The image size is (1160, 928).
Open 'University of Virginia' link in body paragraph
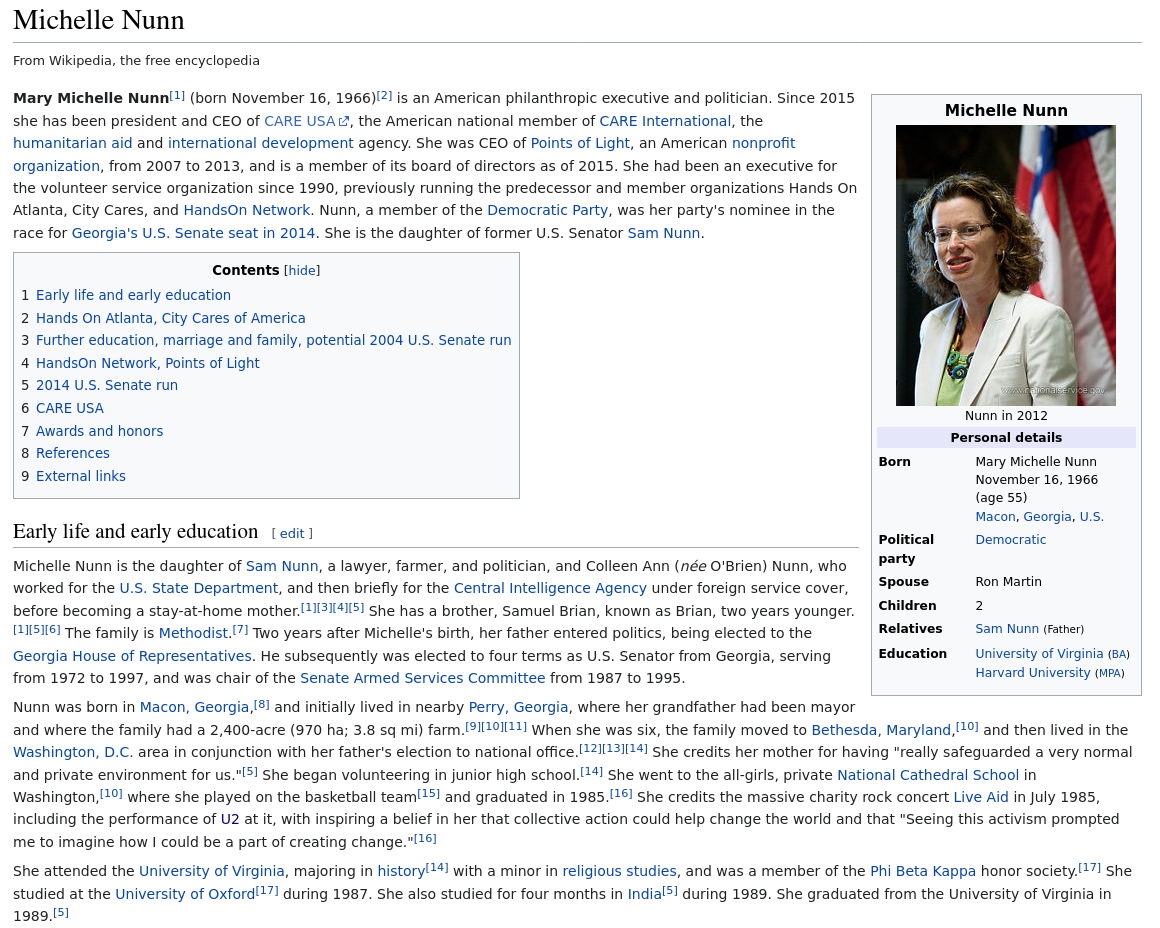click(x=212, y=872)
